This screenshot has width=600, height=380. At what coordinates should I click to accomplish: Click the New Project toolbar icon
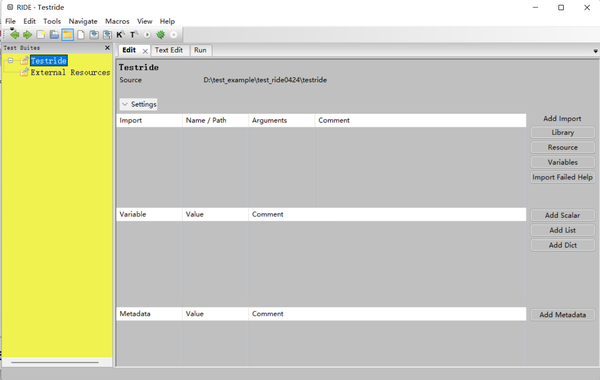point(41,35)
